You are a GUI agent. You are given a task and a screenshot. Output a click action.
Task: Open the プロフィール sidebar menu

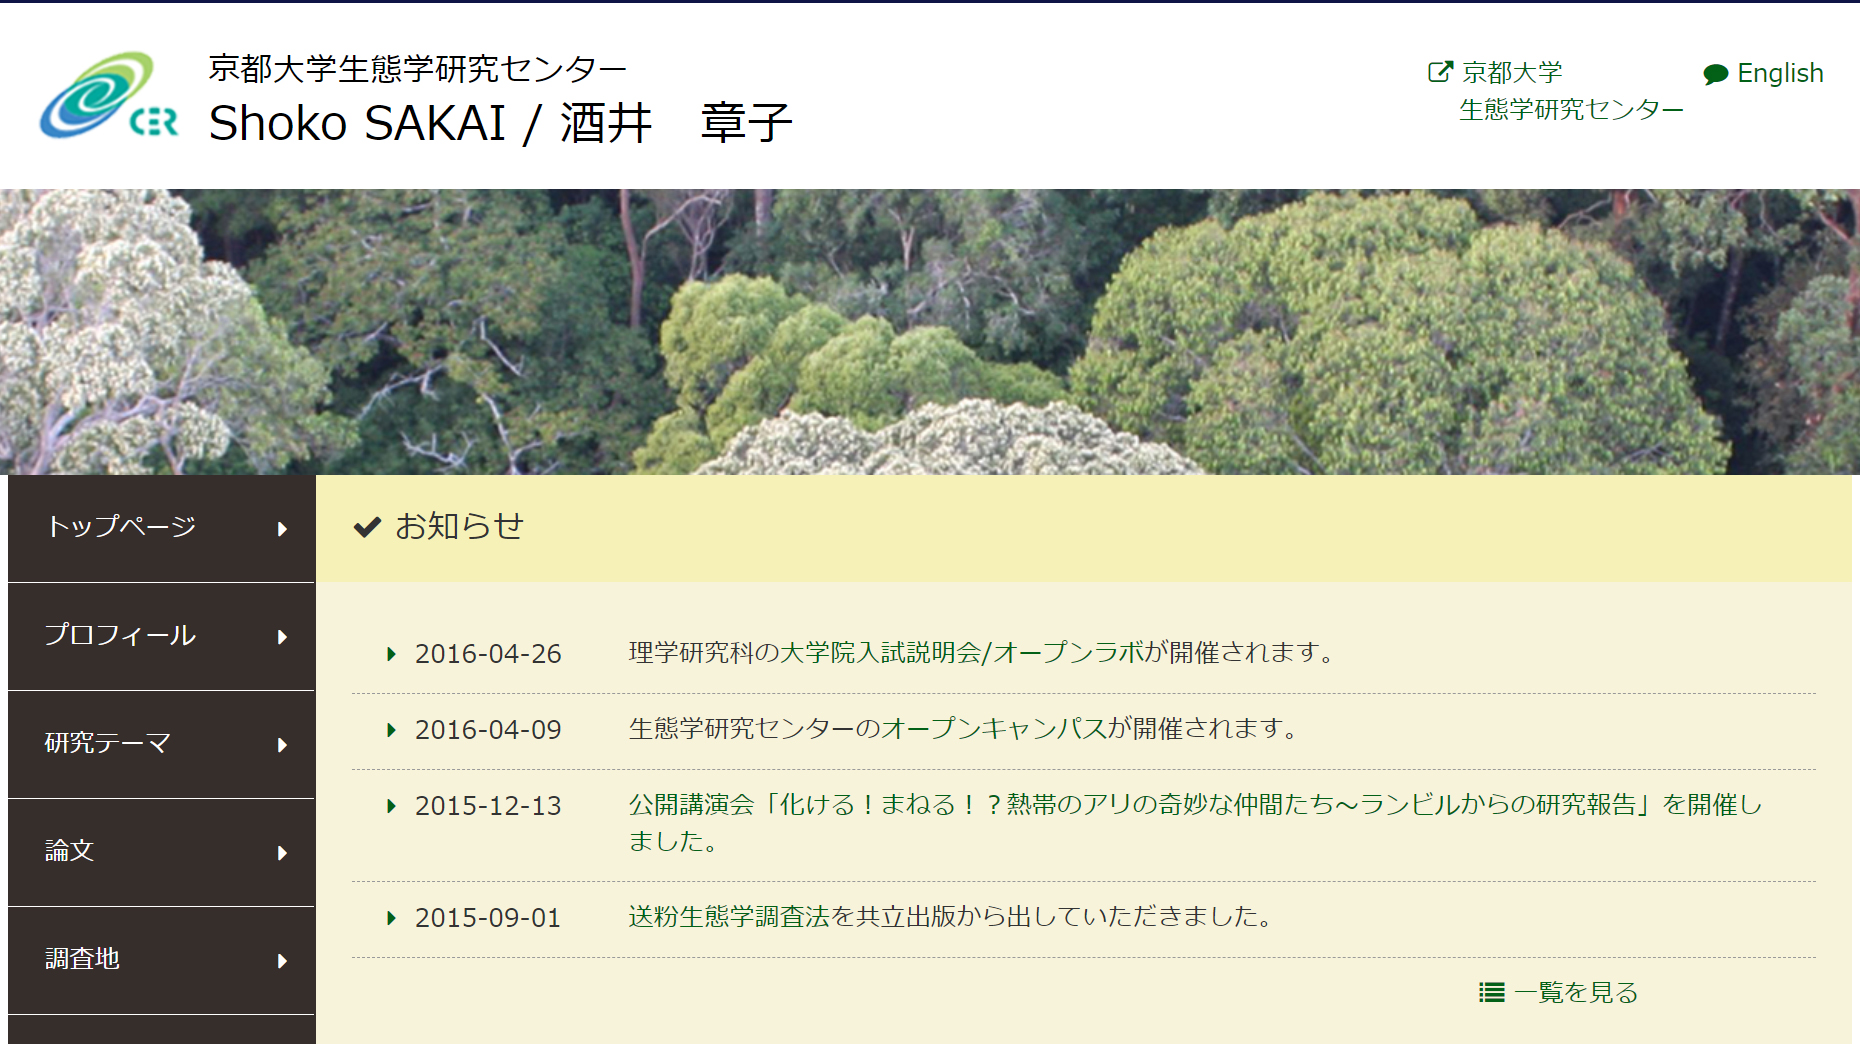coord(161,636)
